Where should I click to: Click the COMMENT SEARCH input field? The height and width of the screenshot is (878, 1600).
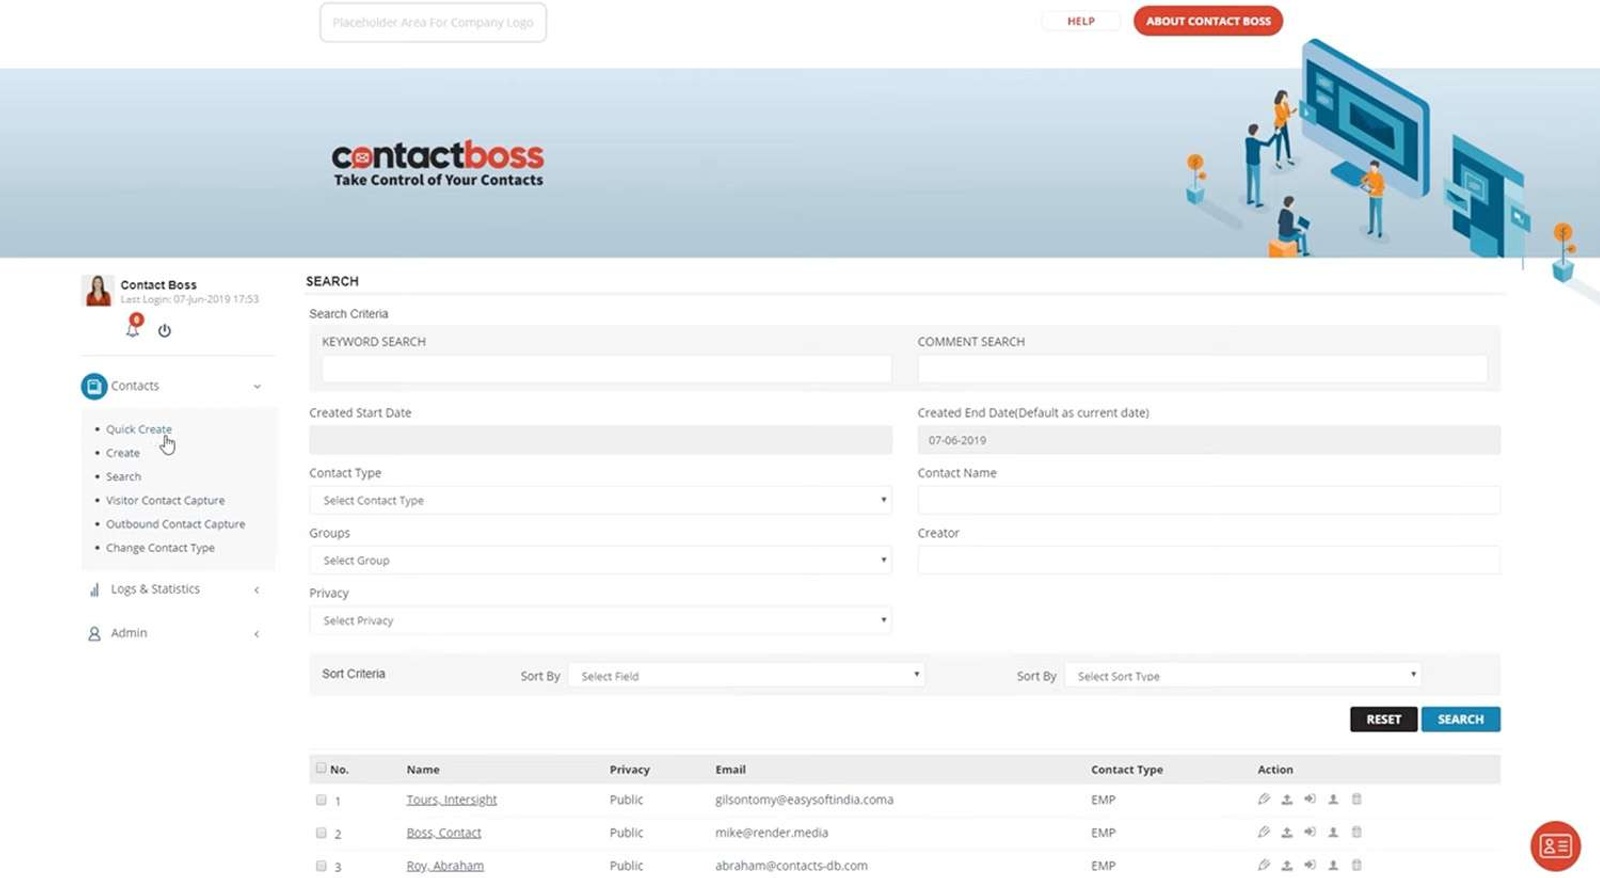coord(1202,369)
